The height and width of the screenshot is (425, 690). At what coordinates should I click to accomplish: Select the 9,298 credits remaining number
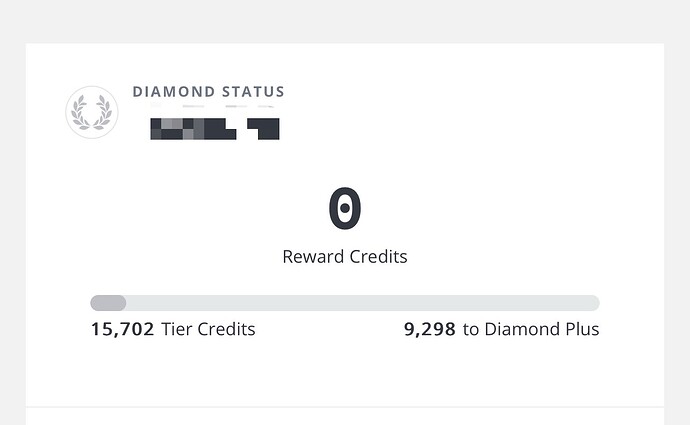pyautogui.click(x=429, y=329)
